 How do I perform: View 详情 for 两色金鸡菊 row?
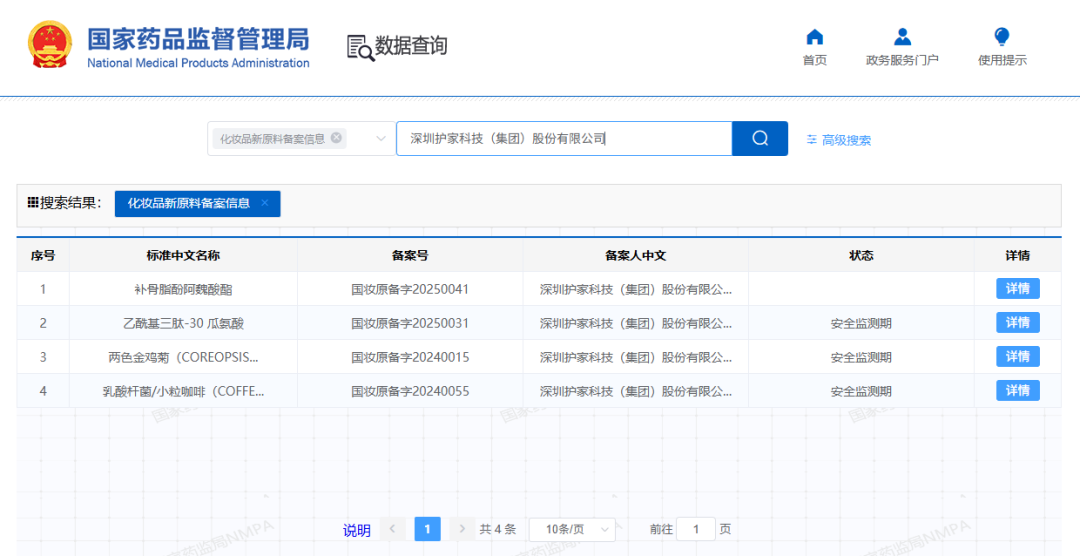click(1017, 357)
